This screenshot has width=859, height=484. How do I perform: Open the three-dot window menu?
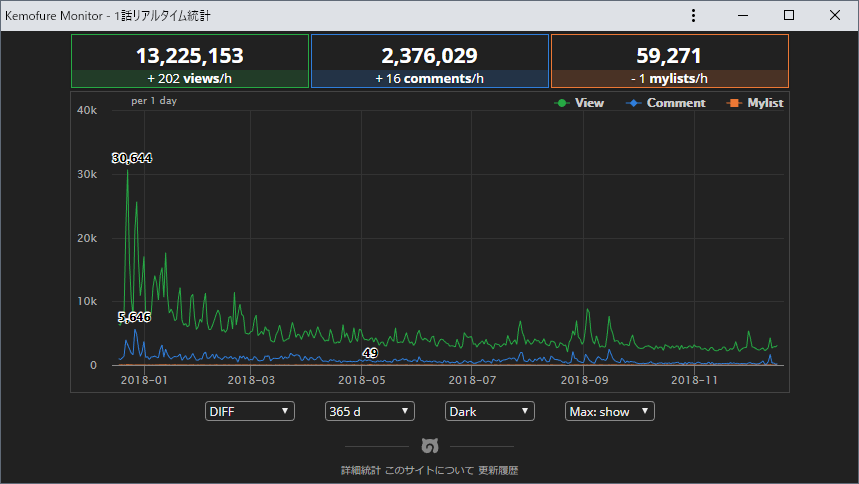coord(693,15)
